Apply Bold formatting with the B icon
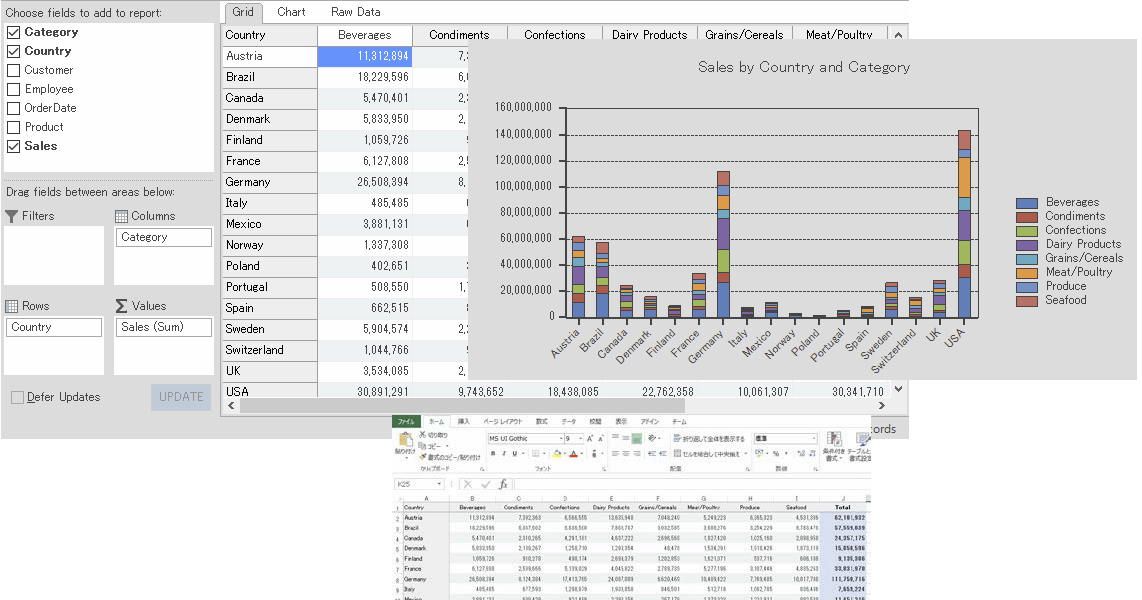 tap(493, 453)
